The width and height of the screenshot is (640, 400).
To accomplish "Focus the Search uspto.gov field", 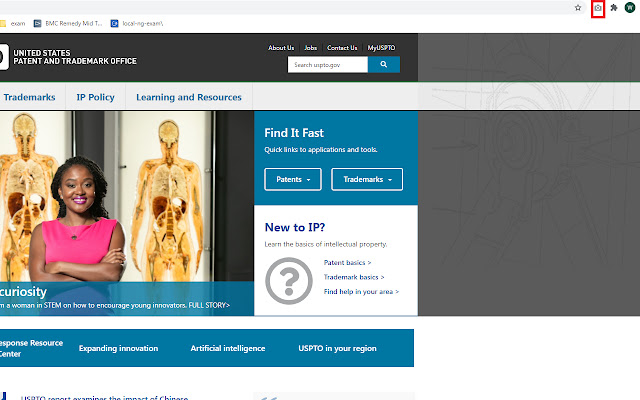I will pyautogui.click(x=328, y=64).
